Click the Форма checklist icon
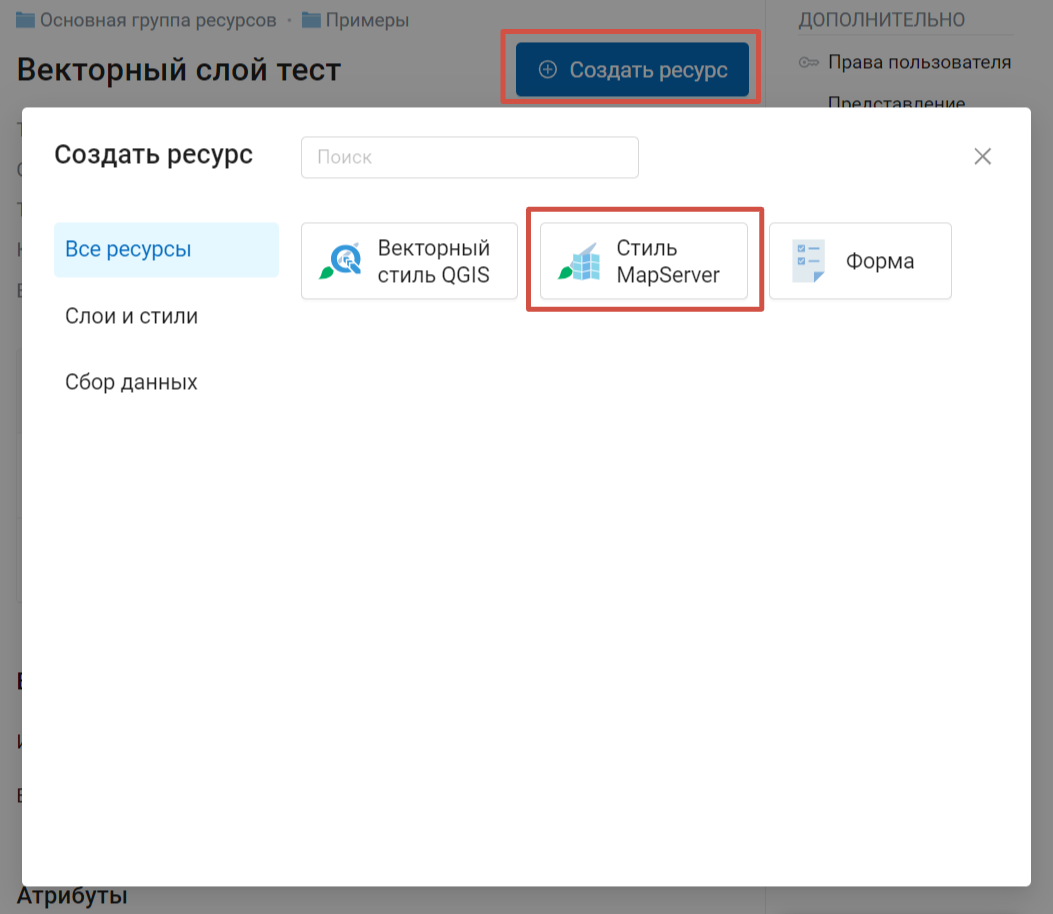Screen dimensions: 1053x914 809,261
